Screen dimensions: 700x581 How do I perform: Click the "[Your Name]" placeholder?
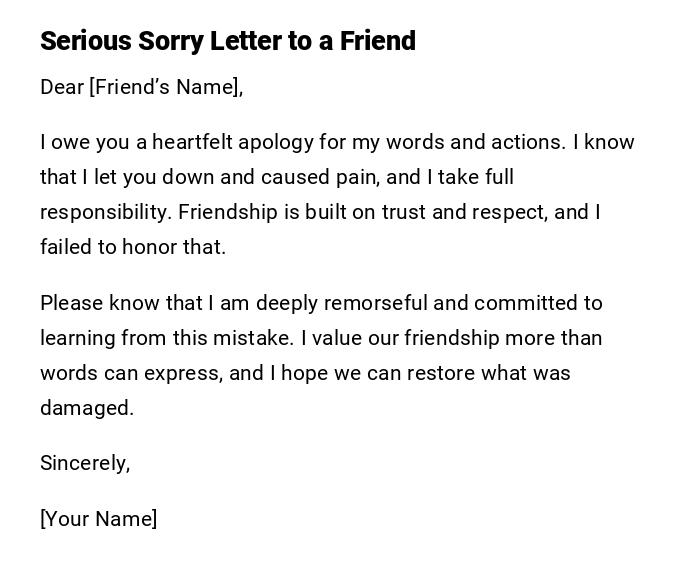98,518
